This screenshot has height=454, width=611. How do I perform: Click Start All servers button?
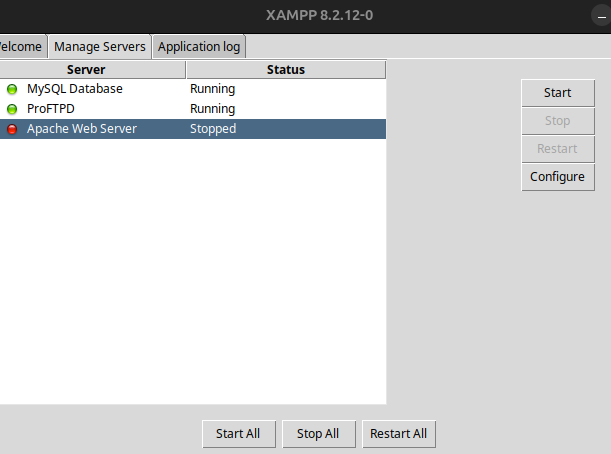(238, 434)
